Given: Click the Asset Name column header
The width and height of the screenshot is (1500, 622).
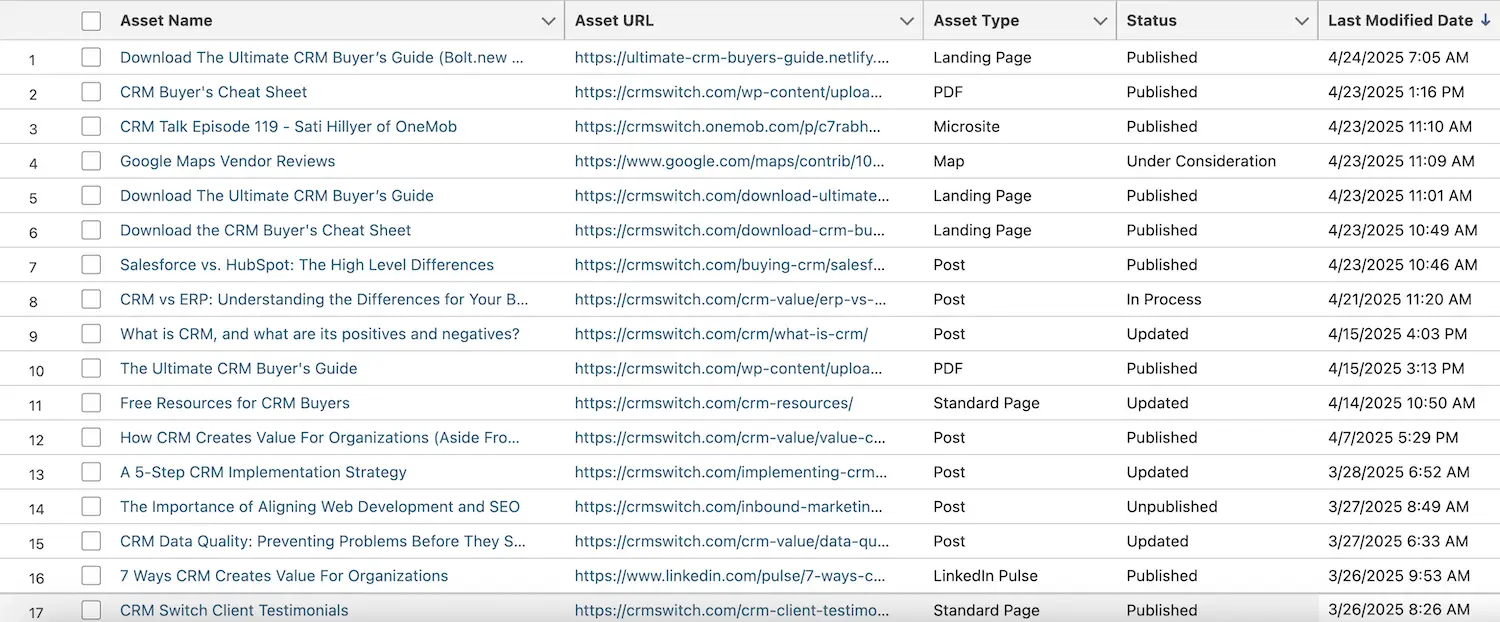Looking at the screenshot, I should tap(166, 20).
